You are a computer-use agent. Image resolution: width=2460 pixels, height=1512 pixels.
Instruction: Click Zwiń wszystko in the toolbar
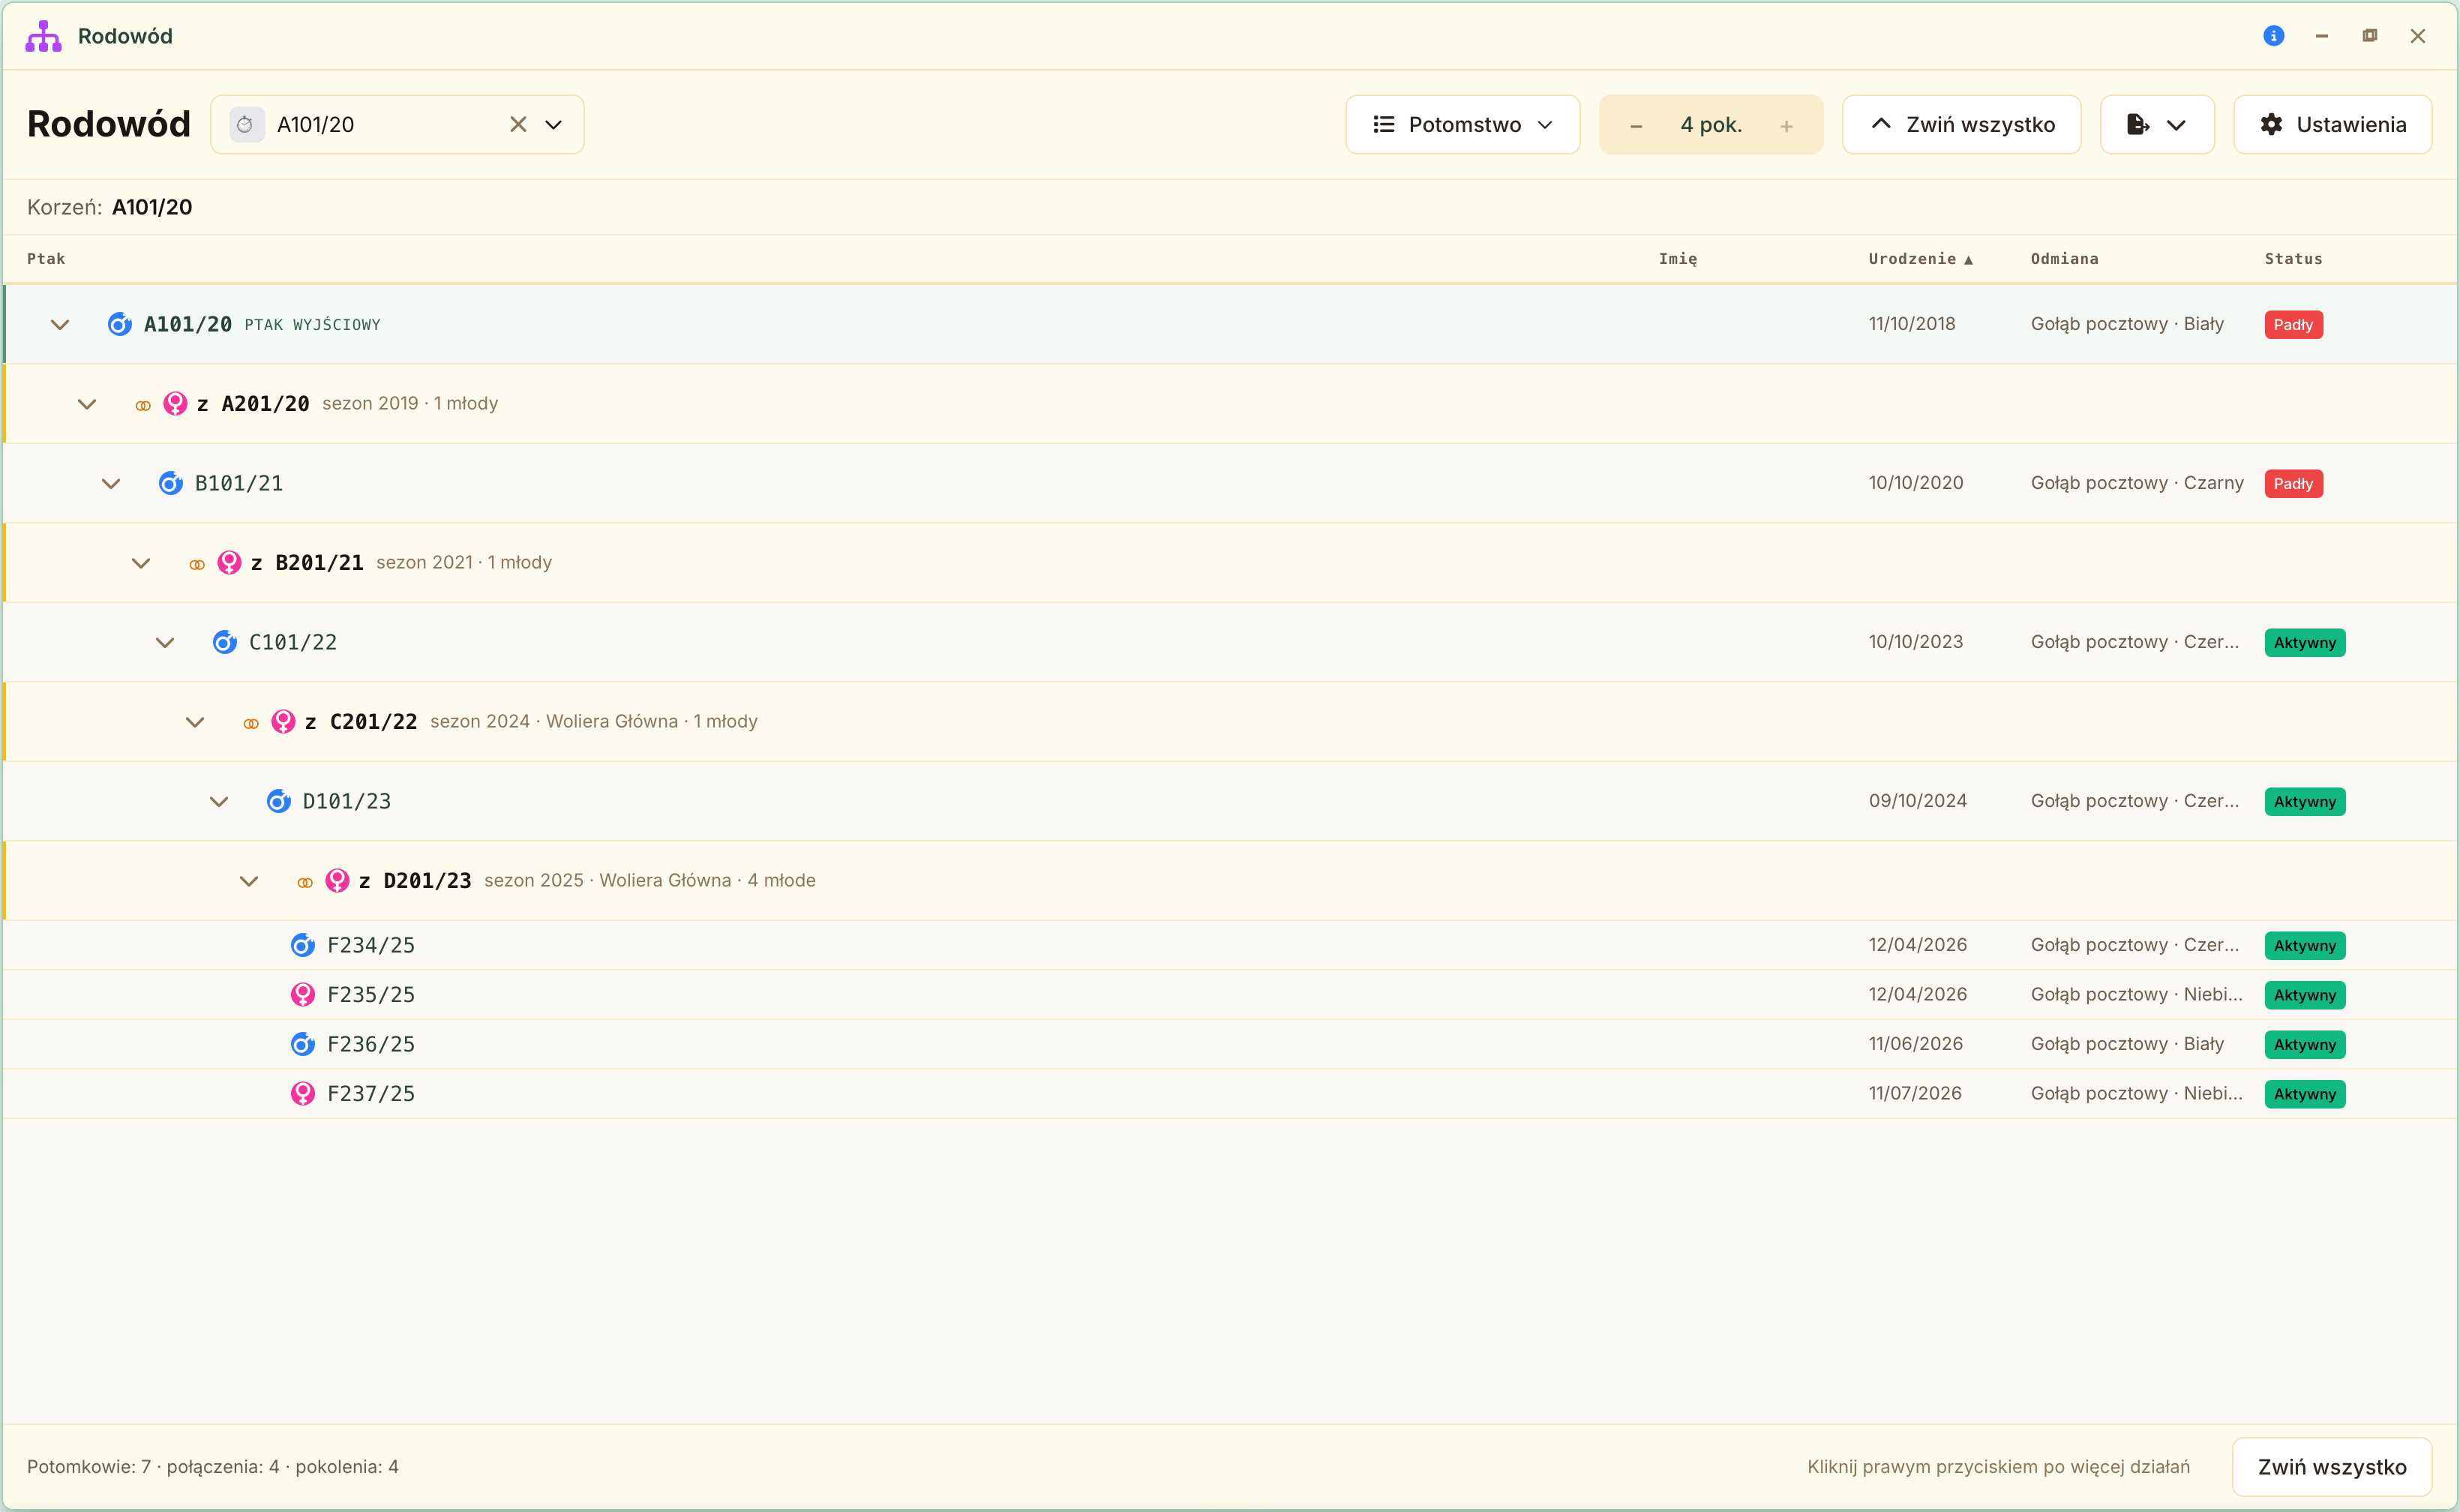[1961, 124]
